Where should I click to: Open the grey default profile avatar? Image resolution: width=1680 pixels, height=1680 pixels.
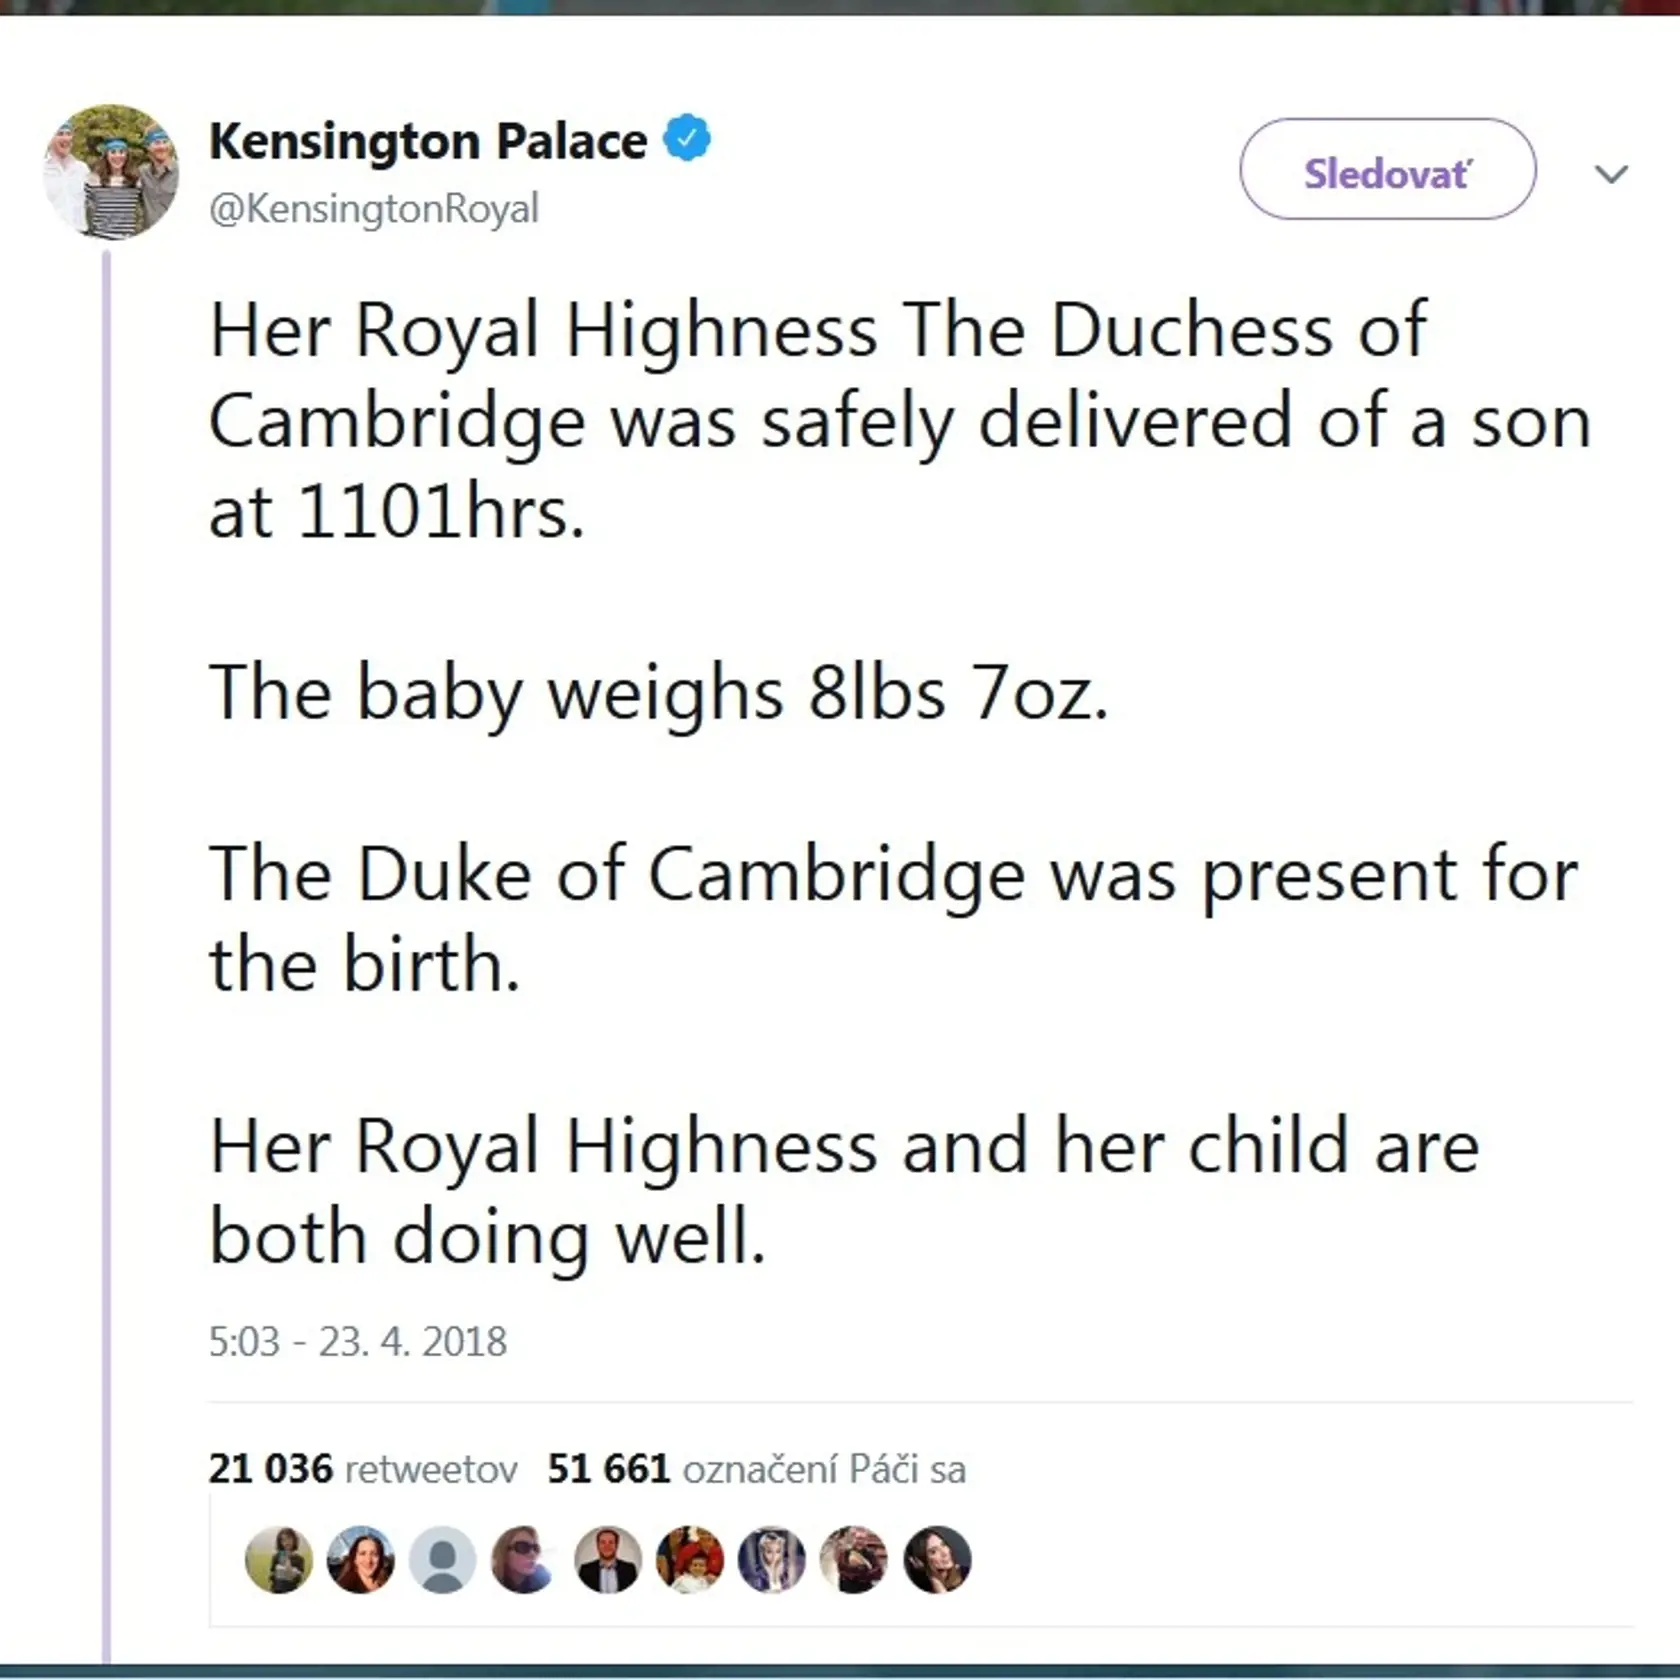coord(443,1560)
